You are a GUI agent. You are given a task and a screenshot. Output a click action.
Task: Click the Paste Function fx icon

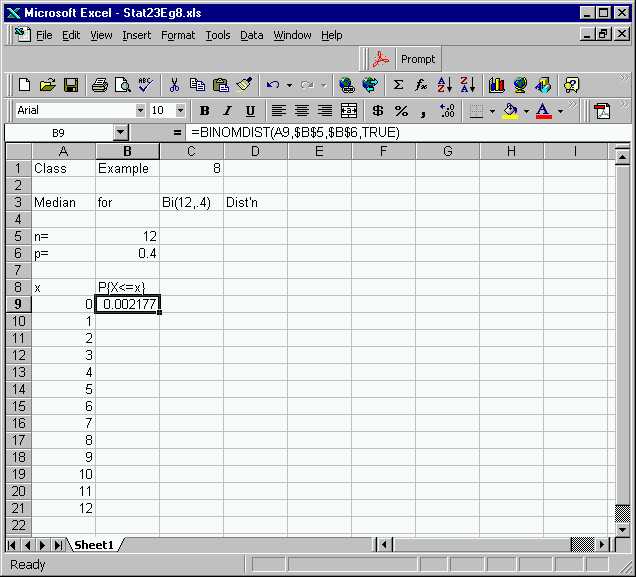click(x=421, y=85)
